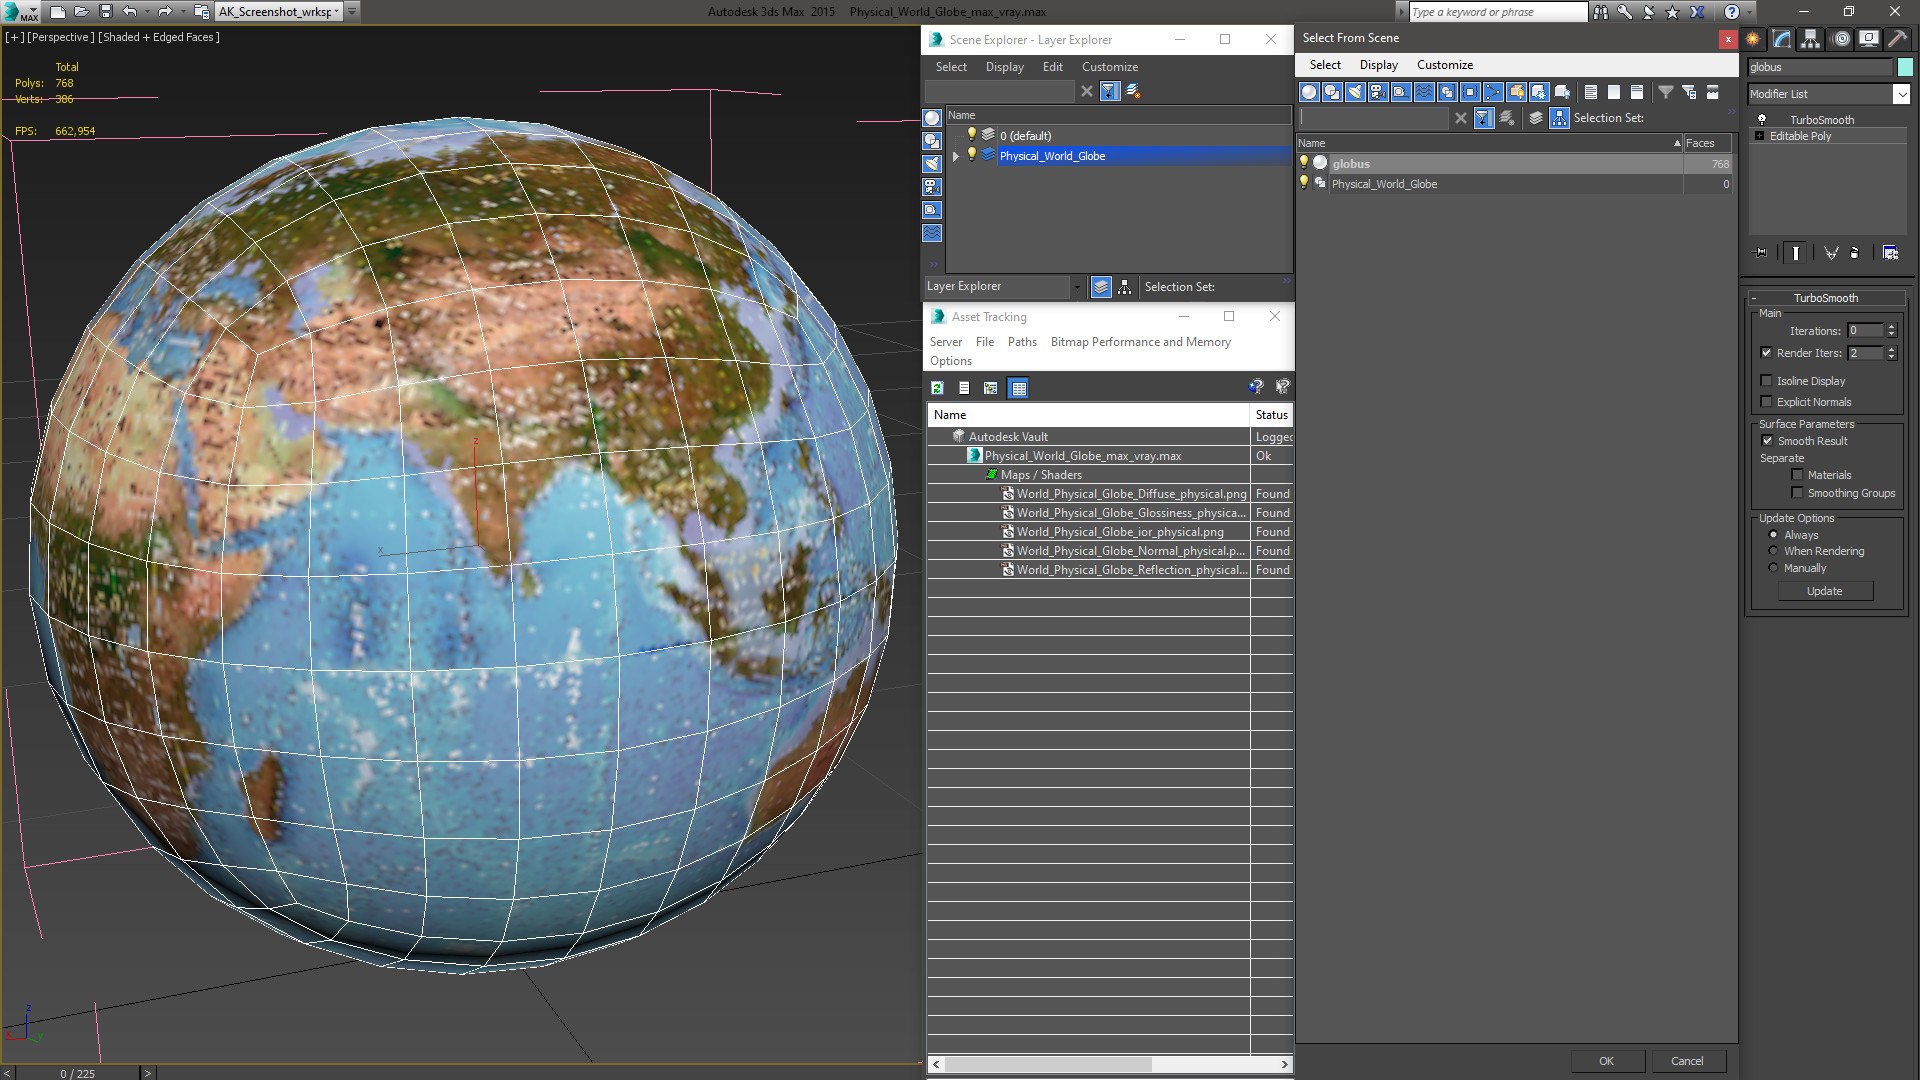Open the Bitmap Performance and Memory menu
Viewport: 1920px width, 1080px height.
pos(1139,340)
